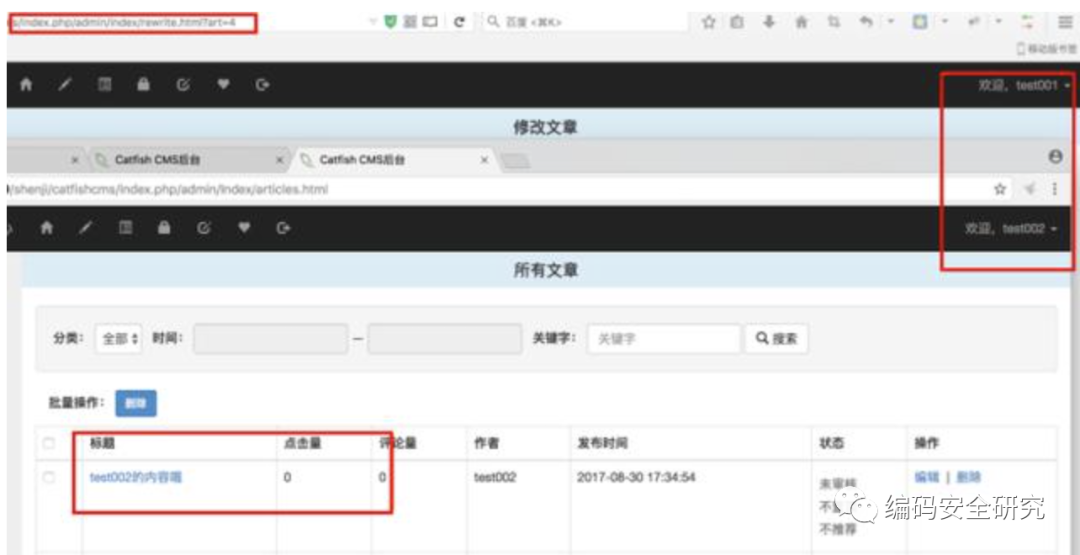The width and height of the screenshot is (1080, 555).
Task: Click the blue 删除 batch delete button
Action: coord(136,404)
